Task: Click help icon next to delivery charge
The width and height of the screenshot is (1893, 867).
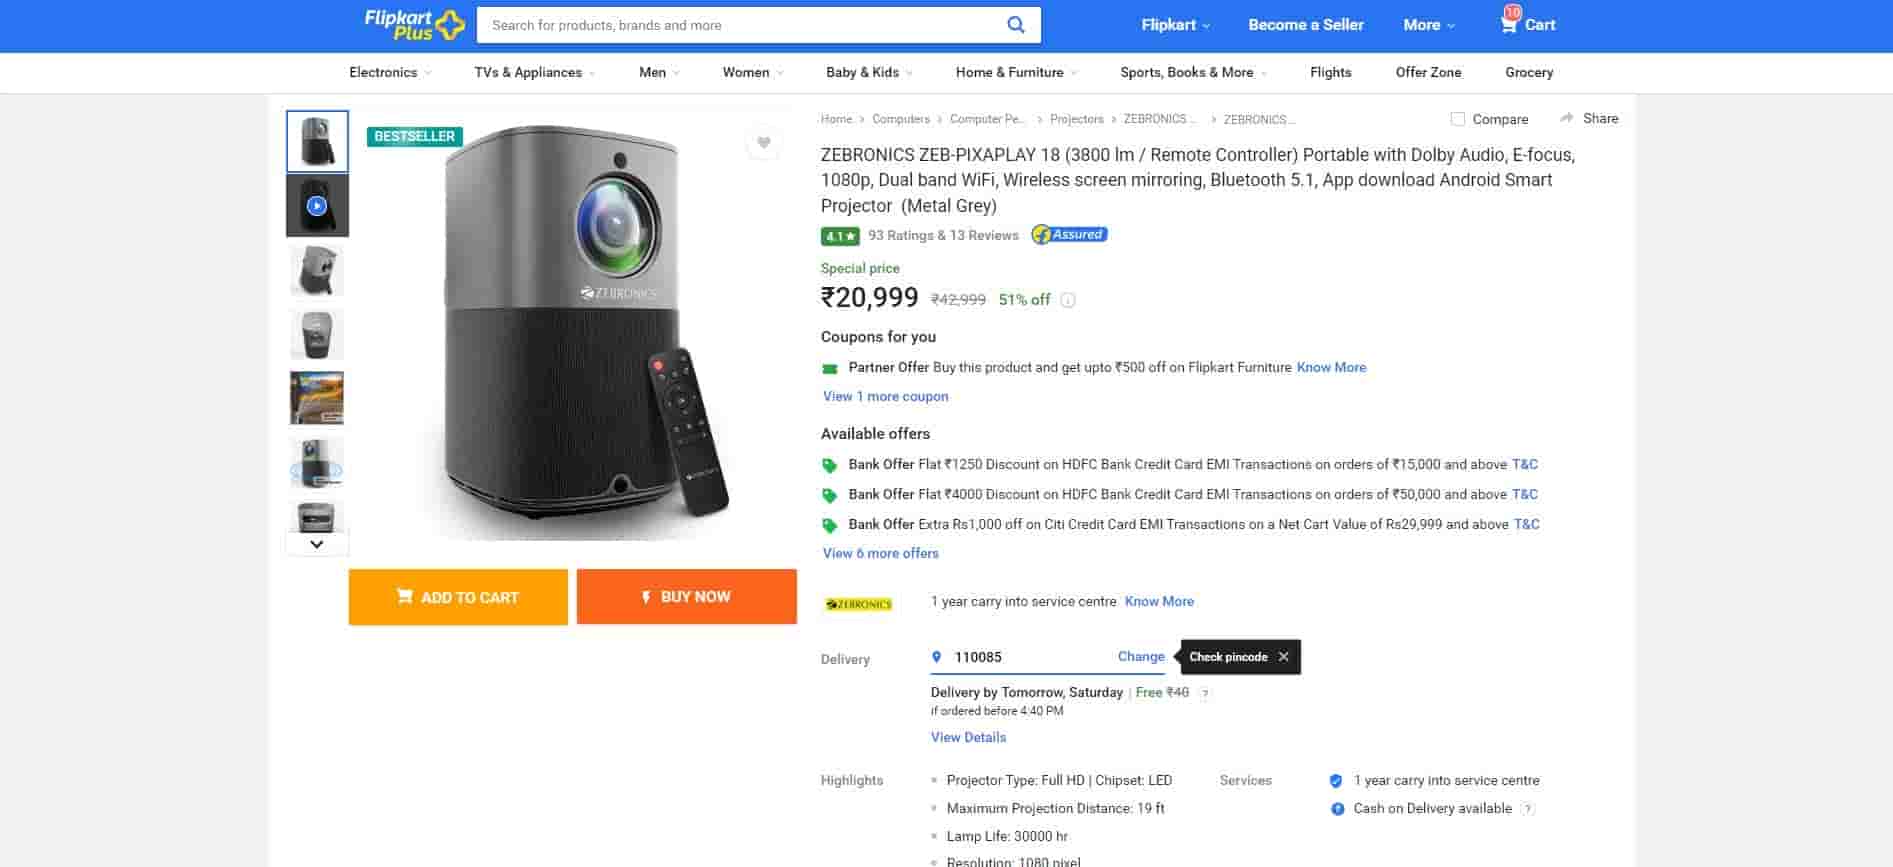Action: 1205,693
